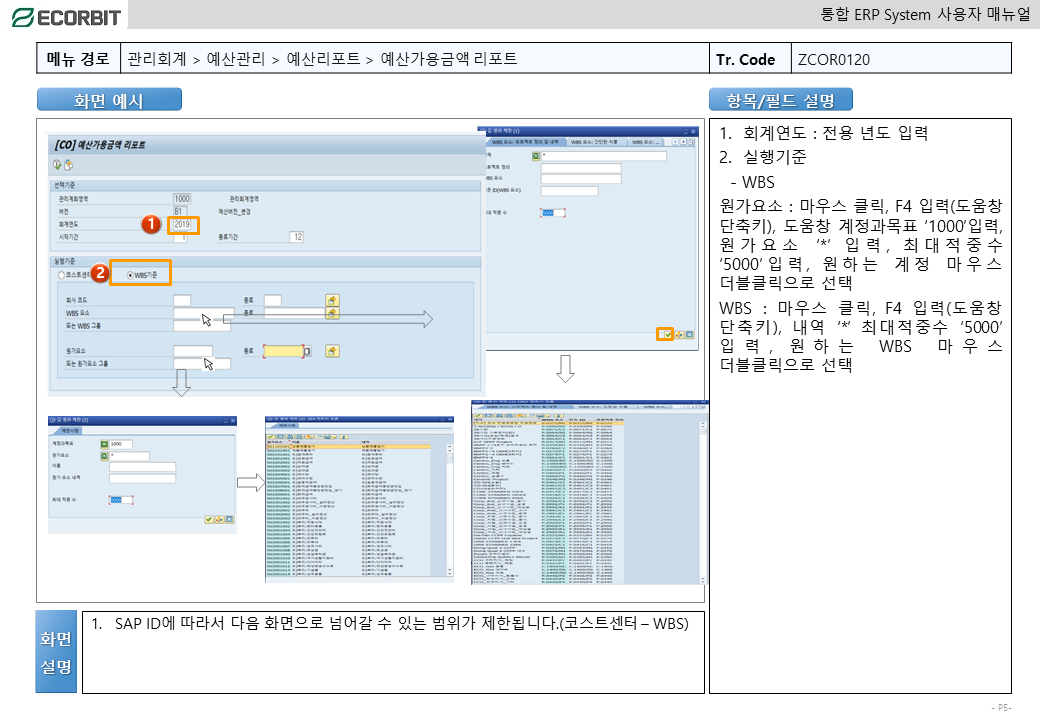This screenshot has width=1040, height=720.
Task: Click the 종료기간 field showing 12
Action: (x=296, y=237)
